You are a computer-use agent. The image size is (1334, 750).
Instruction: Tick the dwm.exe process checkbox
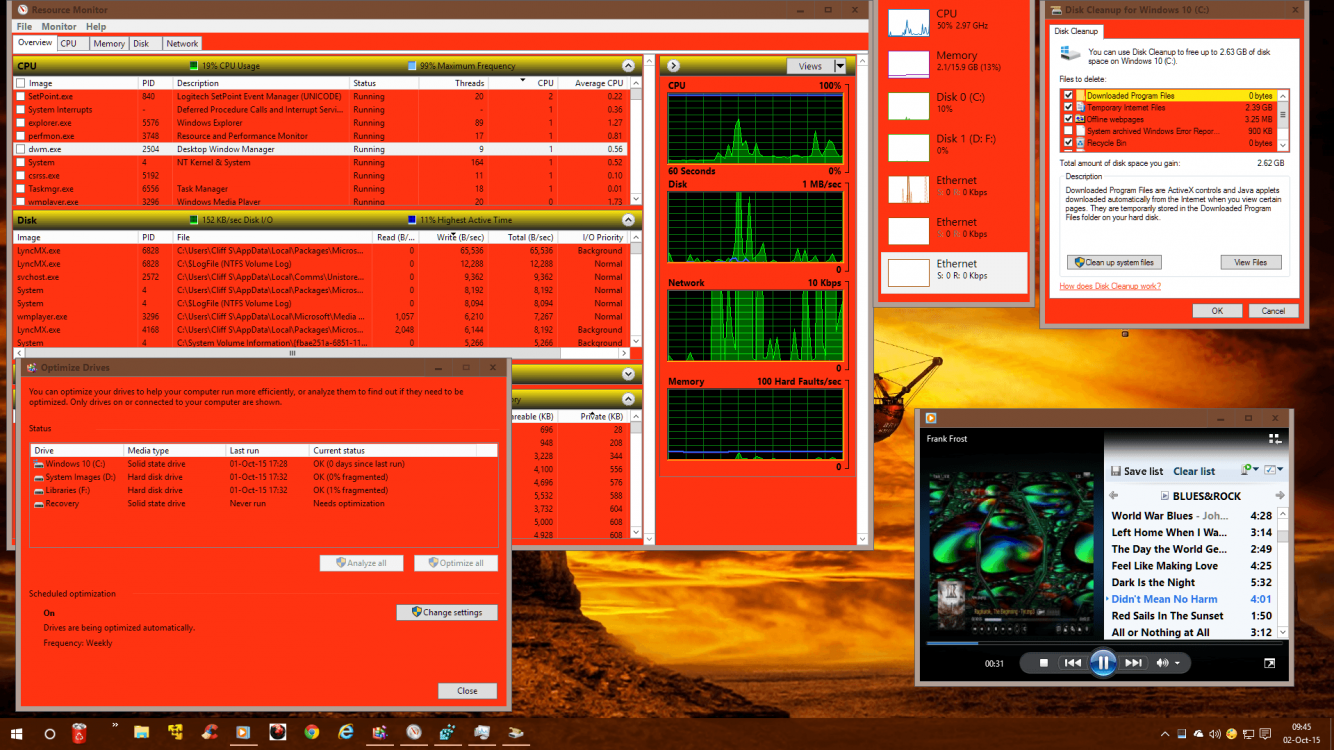pyautogui.click(x=21, y=149)
